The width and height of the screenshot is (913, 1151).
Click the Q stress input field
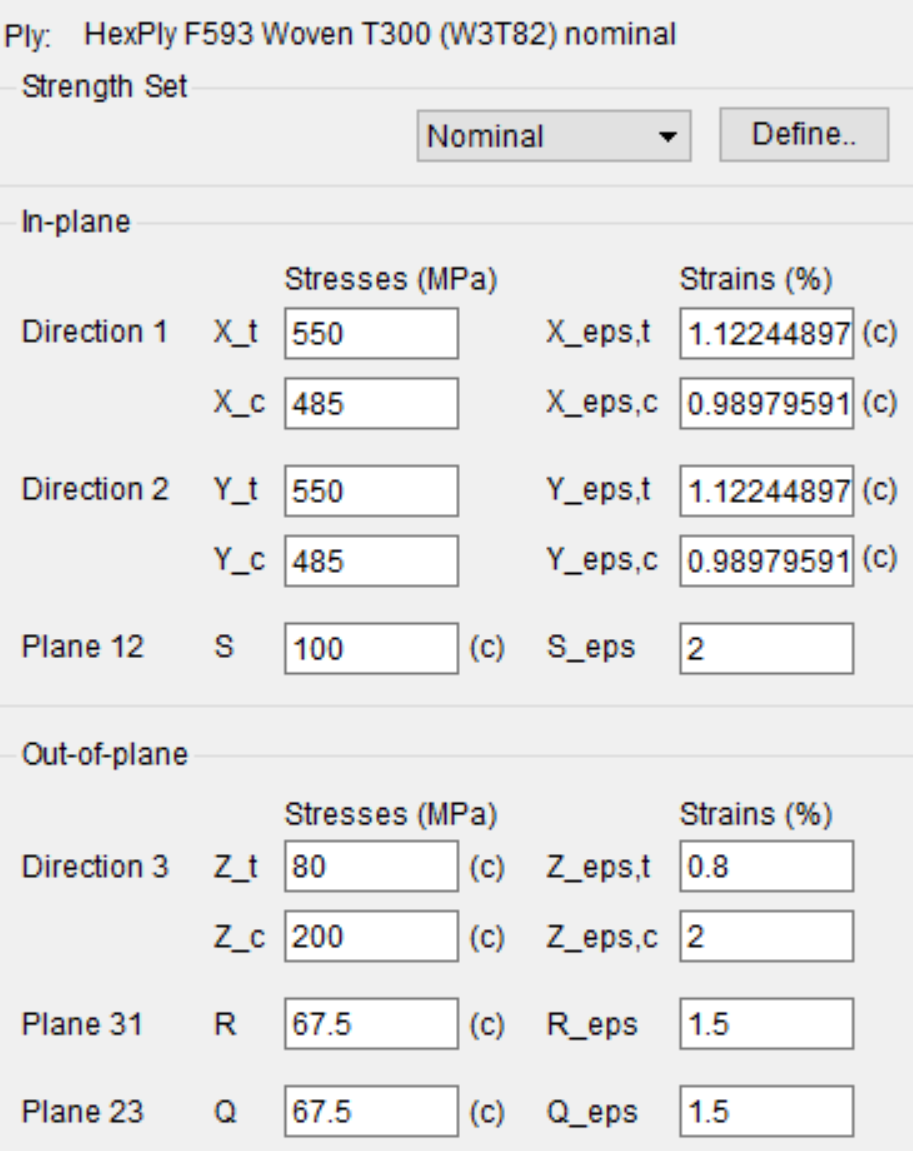click(x=372, y=1111)
